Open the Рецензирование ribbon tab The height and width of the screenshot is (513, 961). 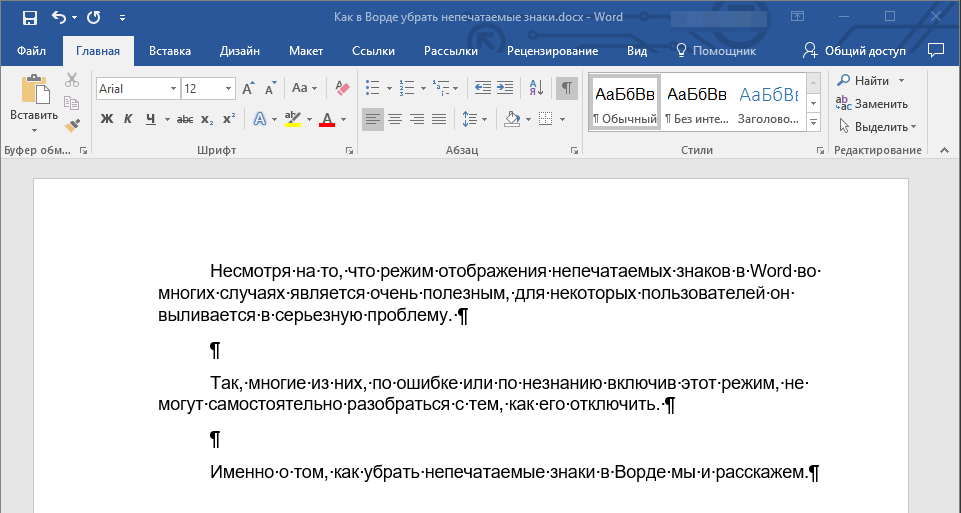(552, 51)
